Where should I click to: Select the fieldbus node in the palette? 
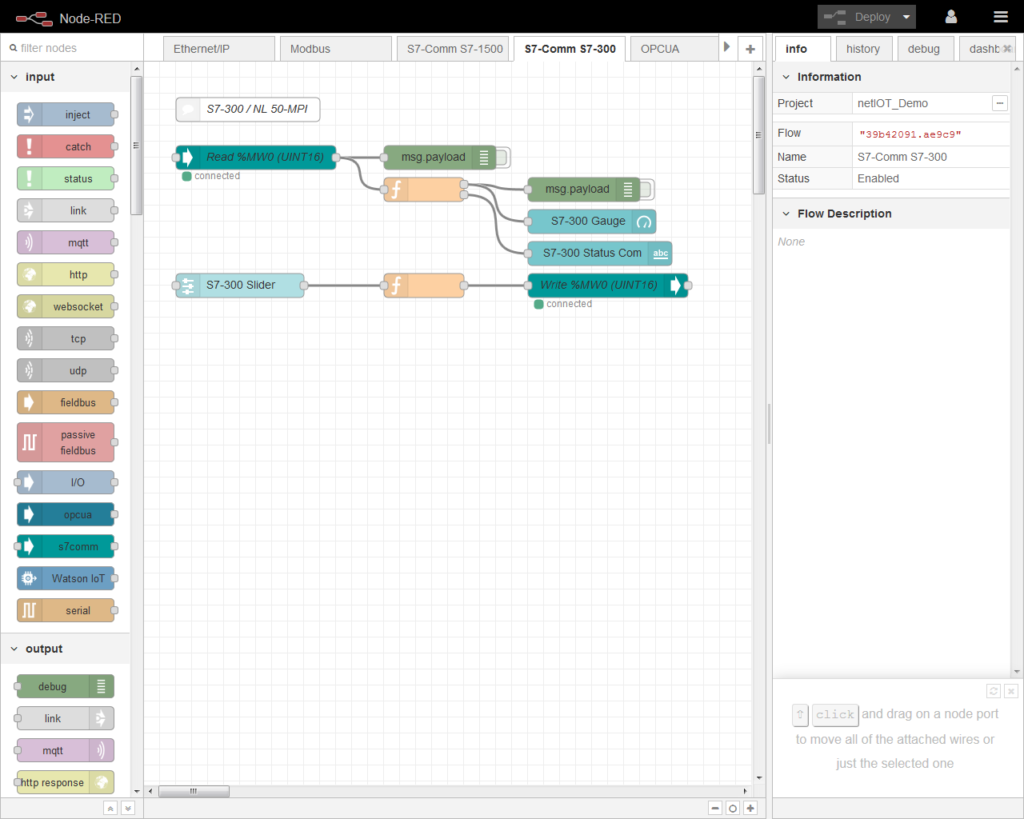[66, 402]
